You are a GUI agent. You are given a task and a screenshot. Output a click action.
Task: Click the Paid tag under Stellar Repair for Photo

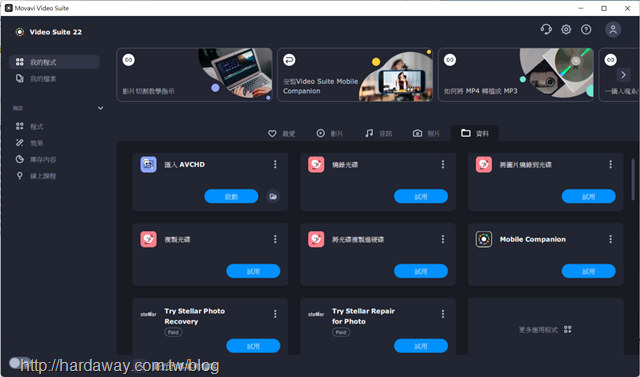point(341,332)
